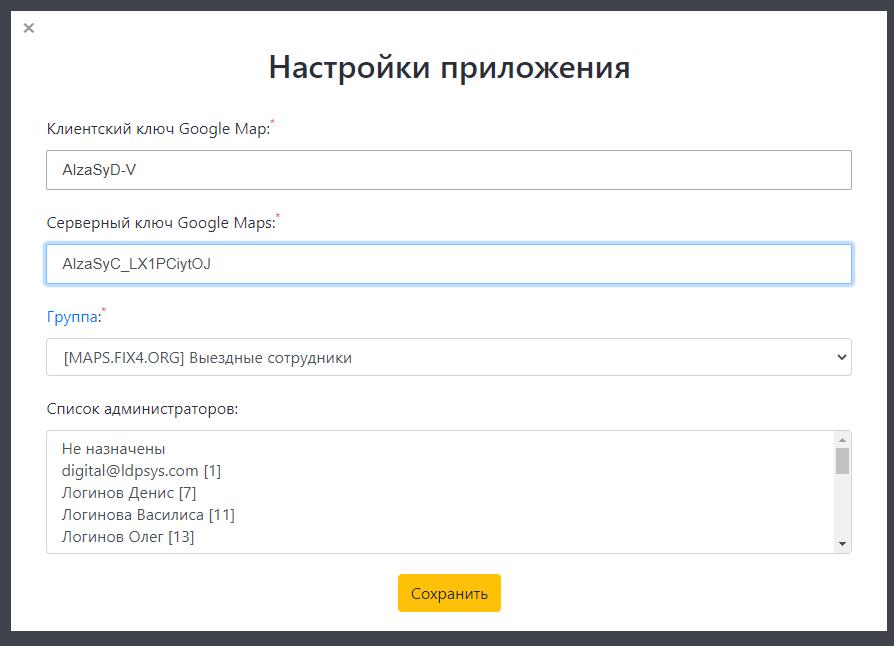Viewport: 894px width, 646px height.
Task: Select Логинов Денис [7] as administrator
Action: (x=128, y=492)
